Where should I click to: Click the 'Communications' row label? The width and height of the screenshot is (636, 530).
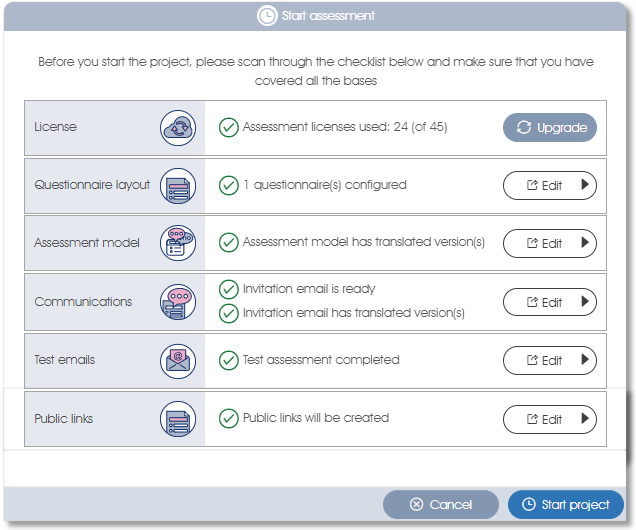click(83, 302)
